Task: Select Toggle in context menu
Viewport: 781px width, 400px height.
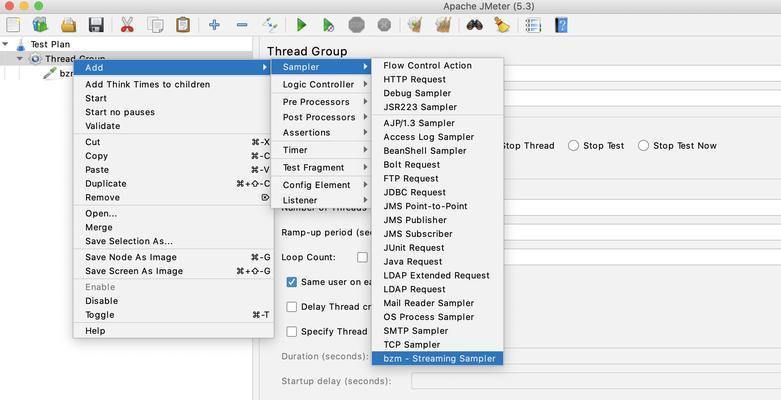Action: coord(173,315)
